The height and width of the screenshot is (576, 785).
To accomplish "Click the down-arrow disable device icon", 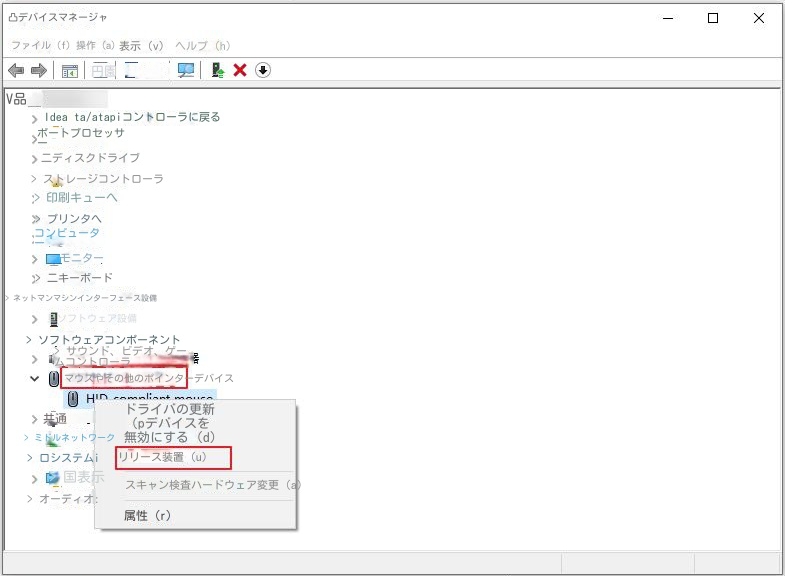I will (x=263, y=70).
